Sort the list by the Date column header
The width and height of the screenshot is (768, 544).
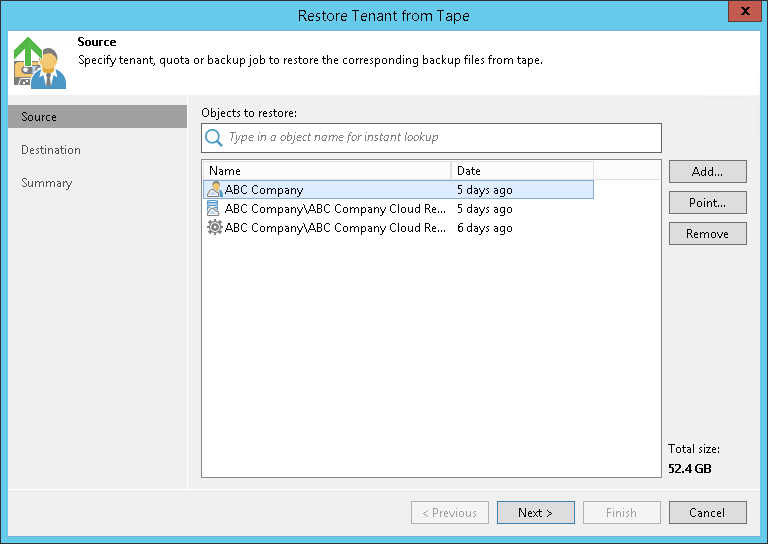point(522,171)
